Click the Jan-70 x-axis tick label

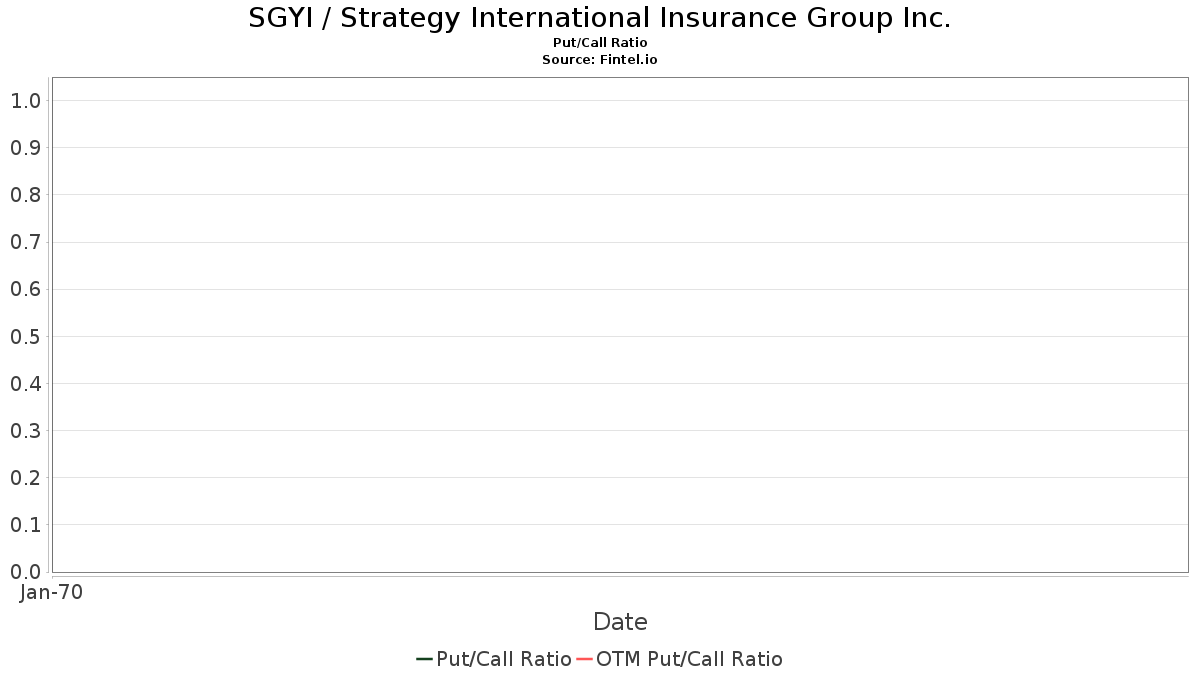[x=51, y=592]
